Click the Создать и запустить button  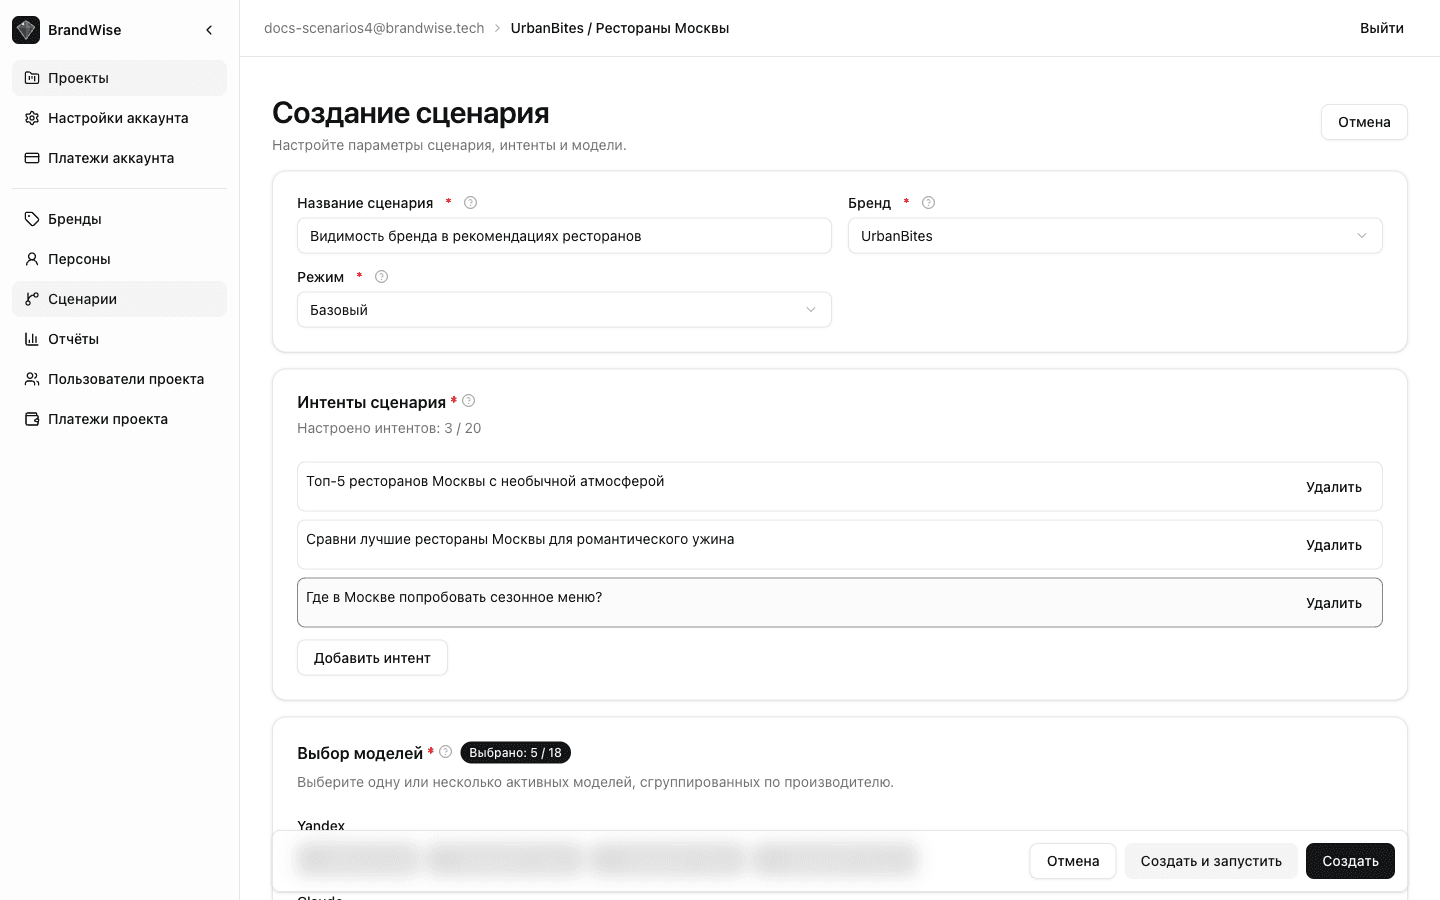click(x=1211, y=860)
